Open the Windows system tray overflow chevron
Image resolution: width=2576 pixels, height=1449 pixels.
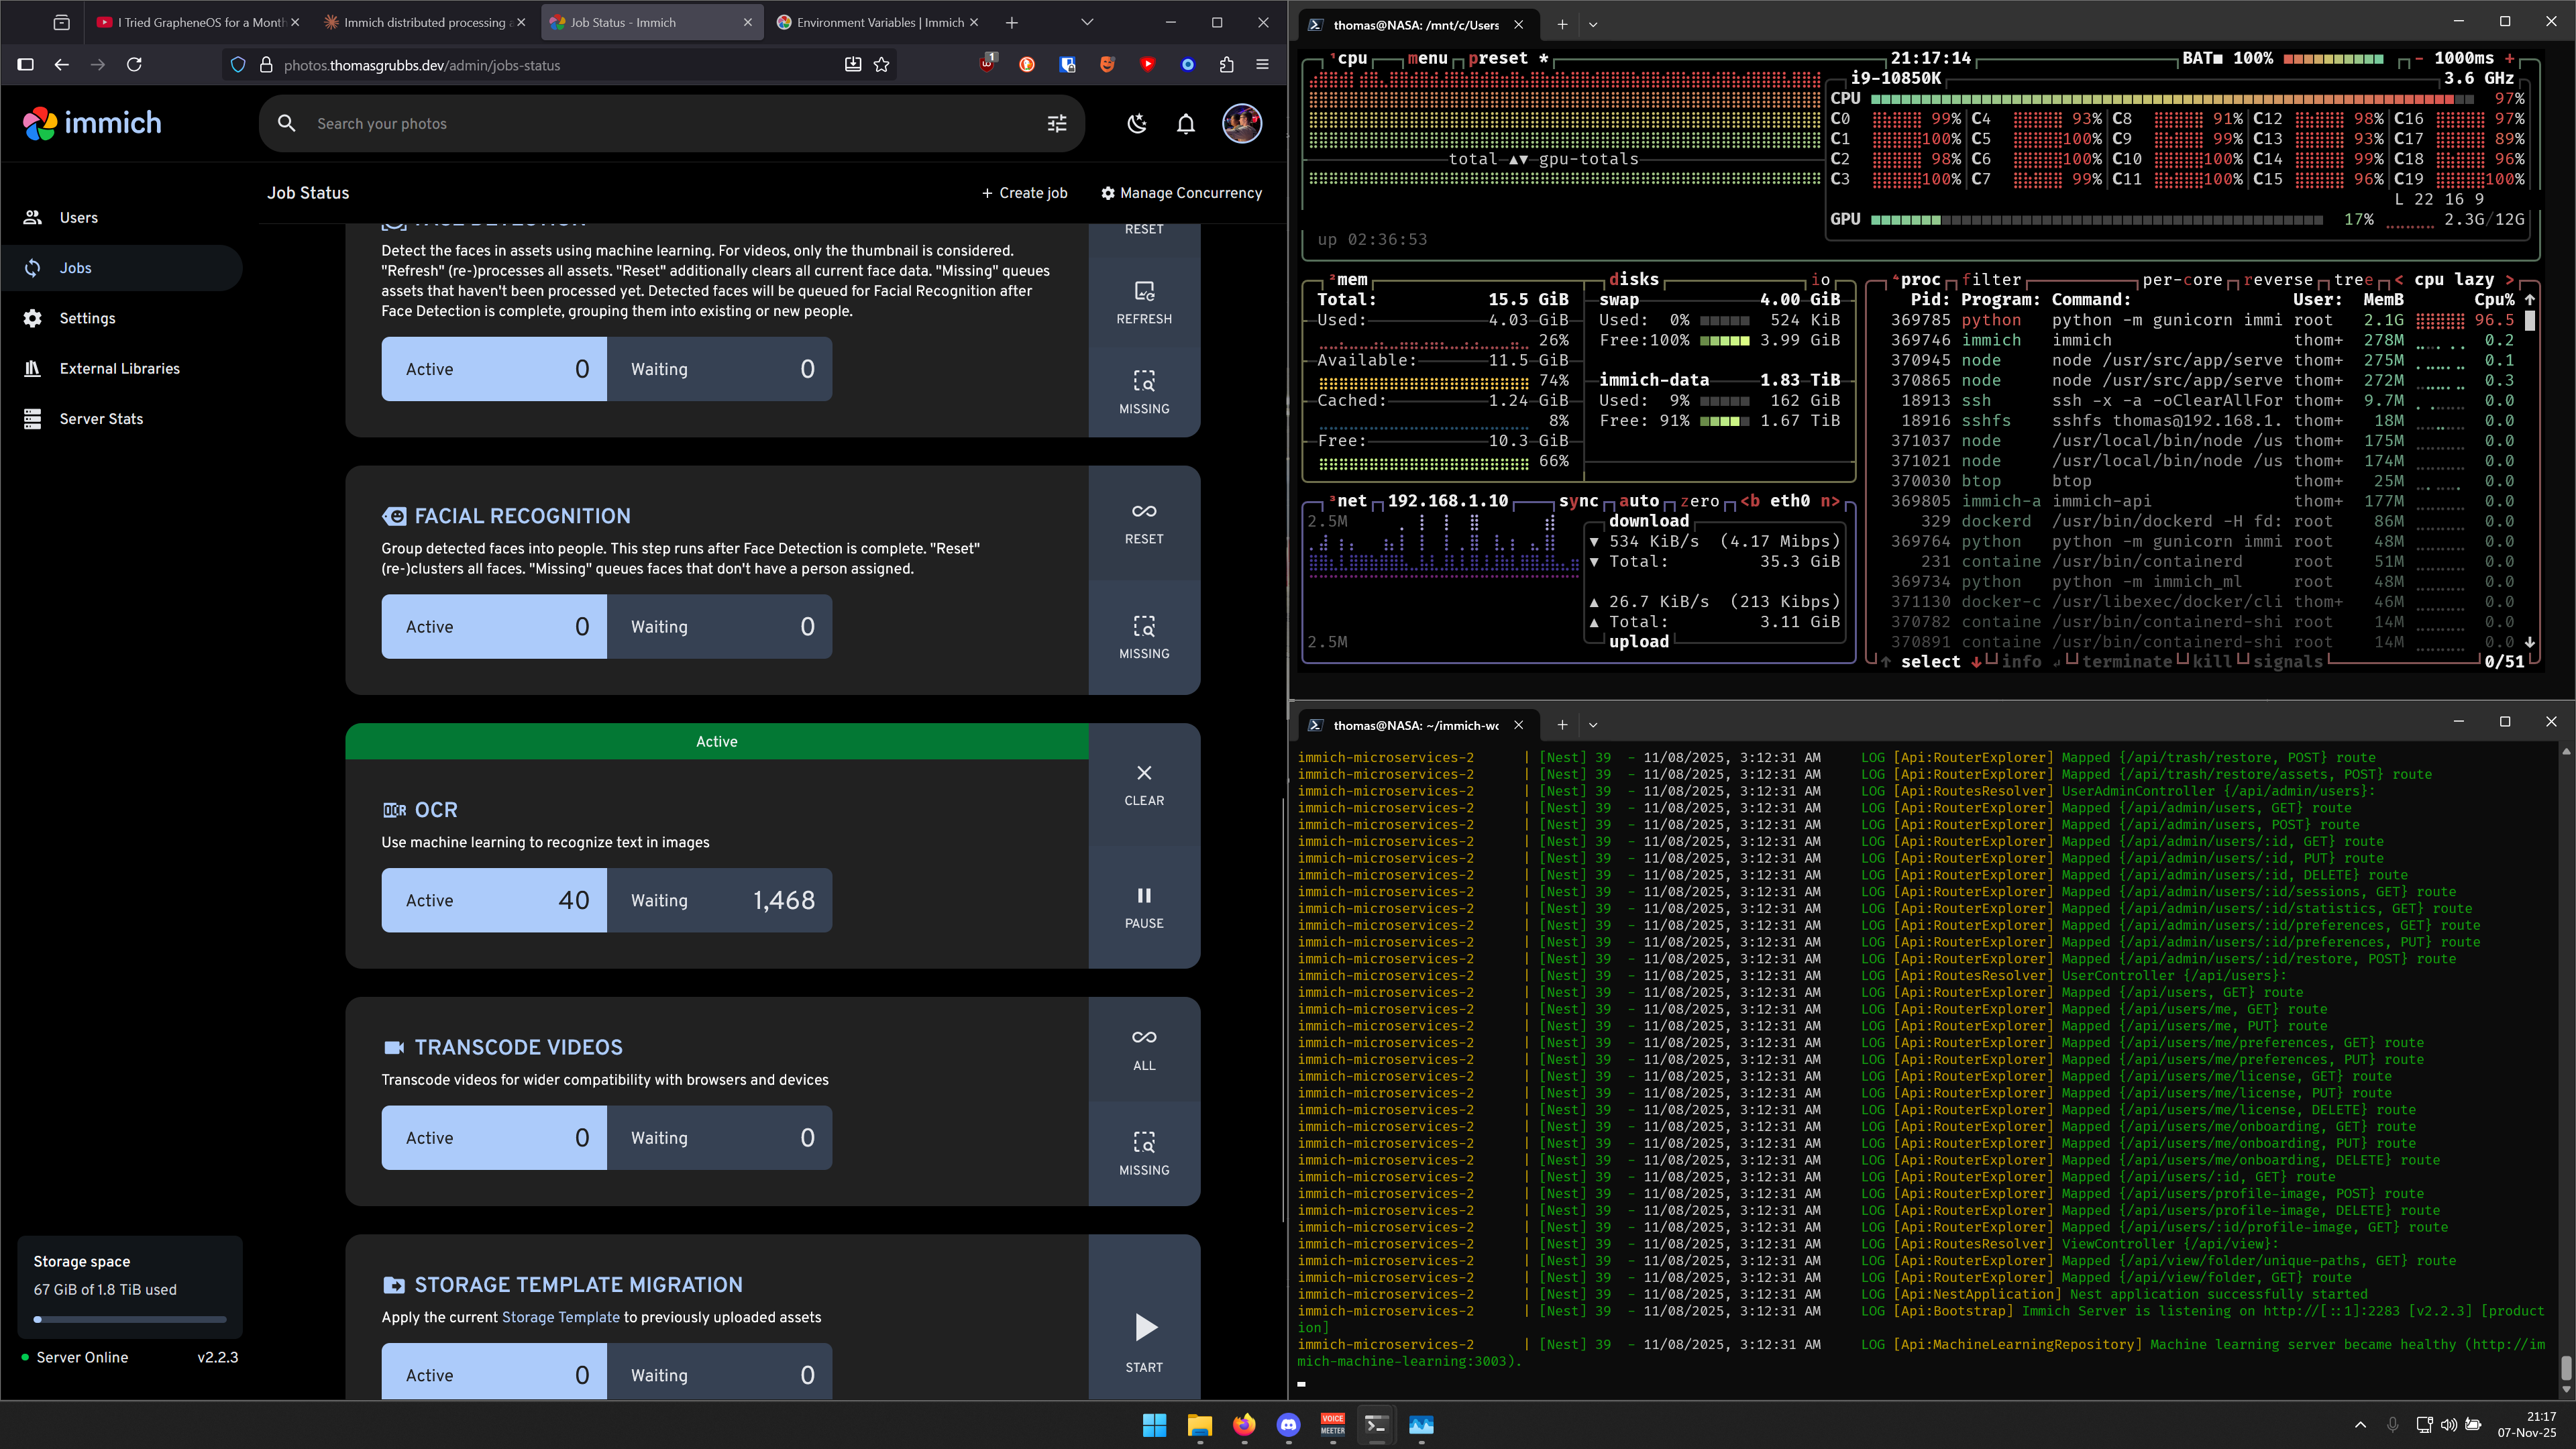pyautogui.click(x=2361, y=1425)
